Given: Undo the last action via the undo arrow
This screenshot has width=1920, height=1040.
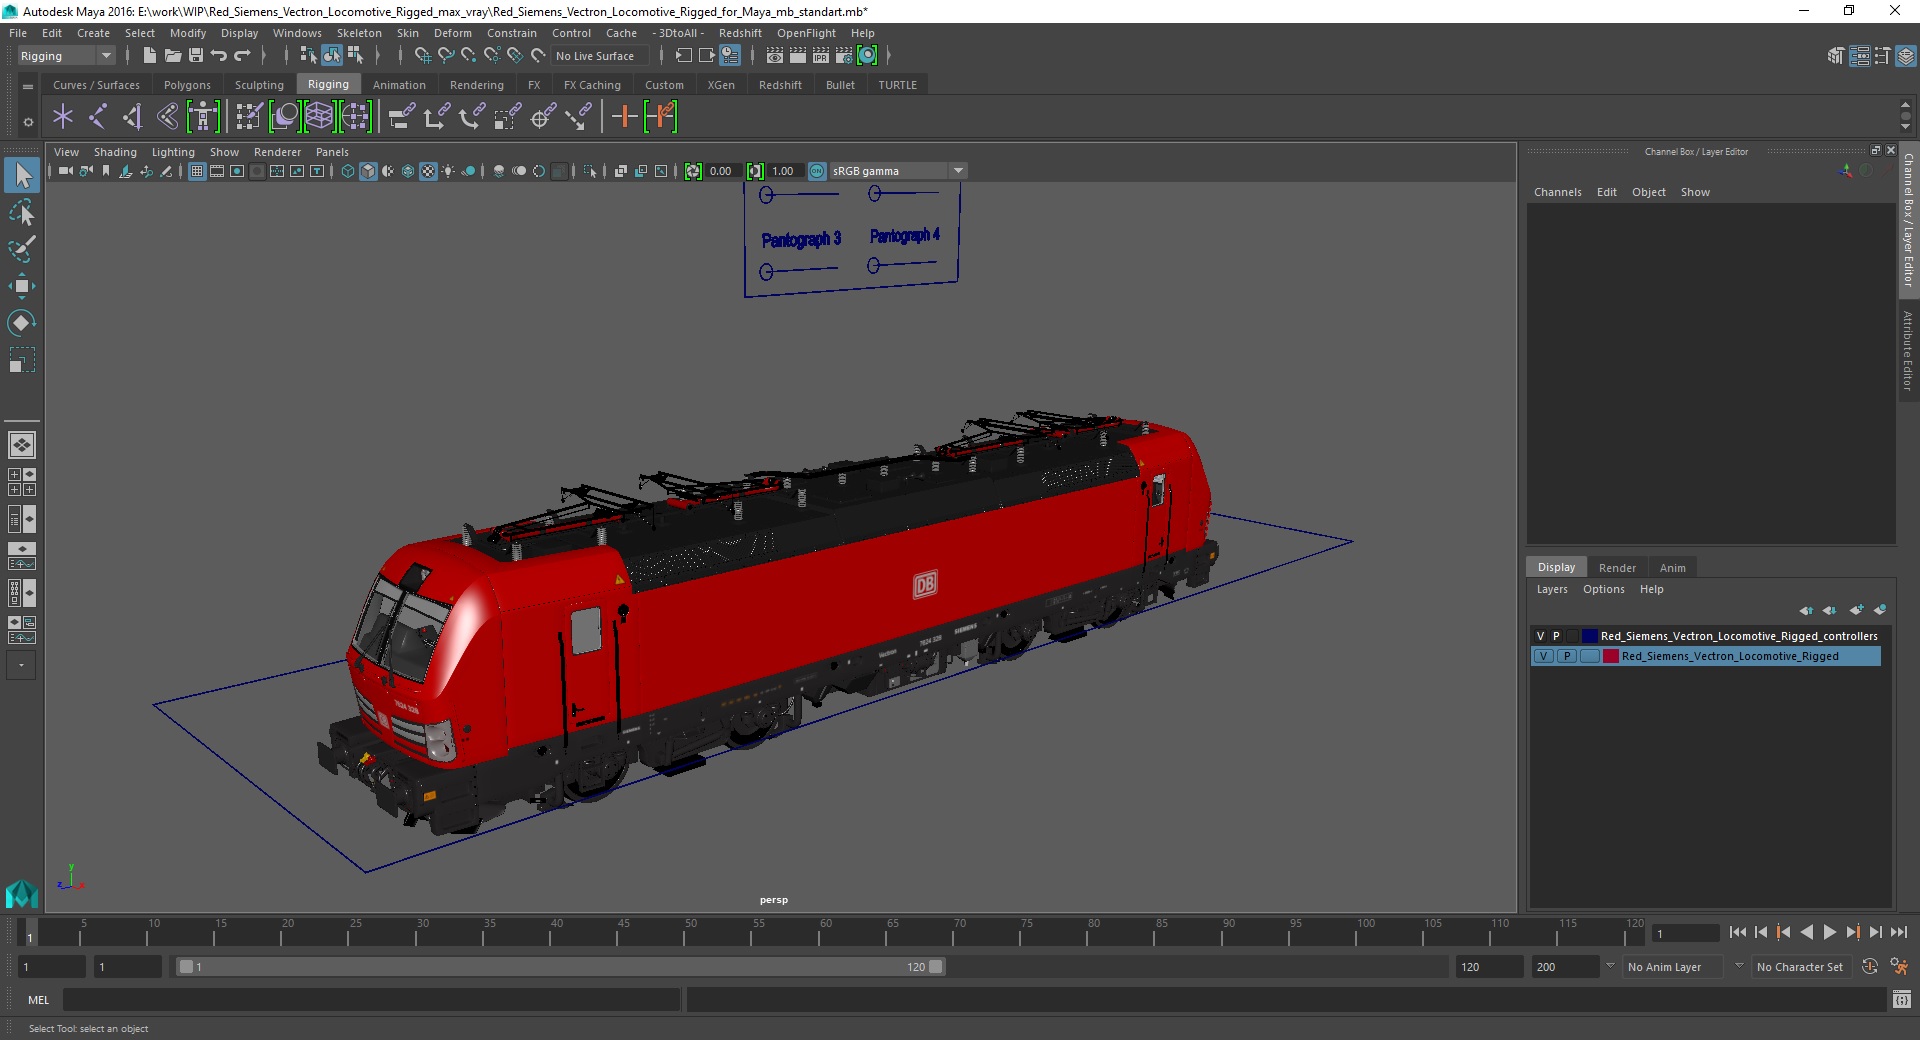Looking at the screenshot, I should coord(219,56).
